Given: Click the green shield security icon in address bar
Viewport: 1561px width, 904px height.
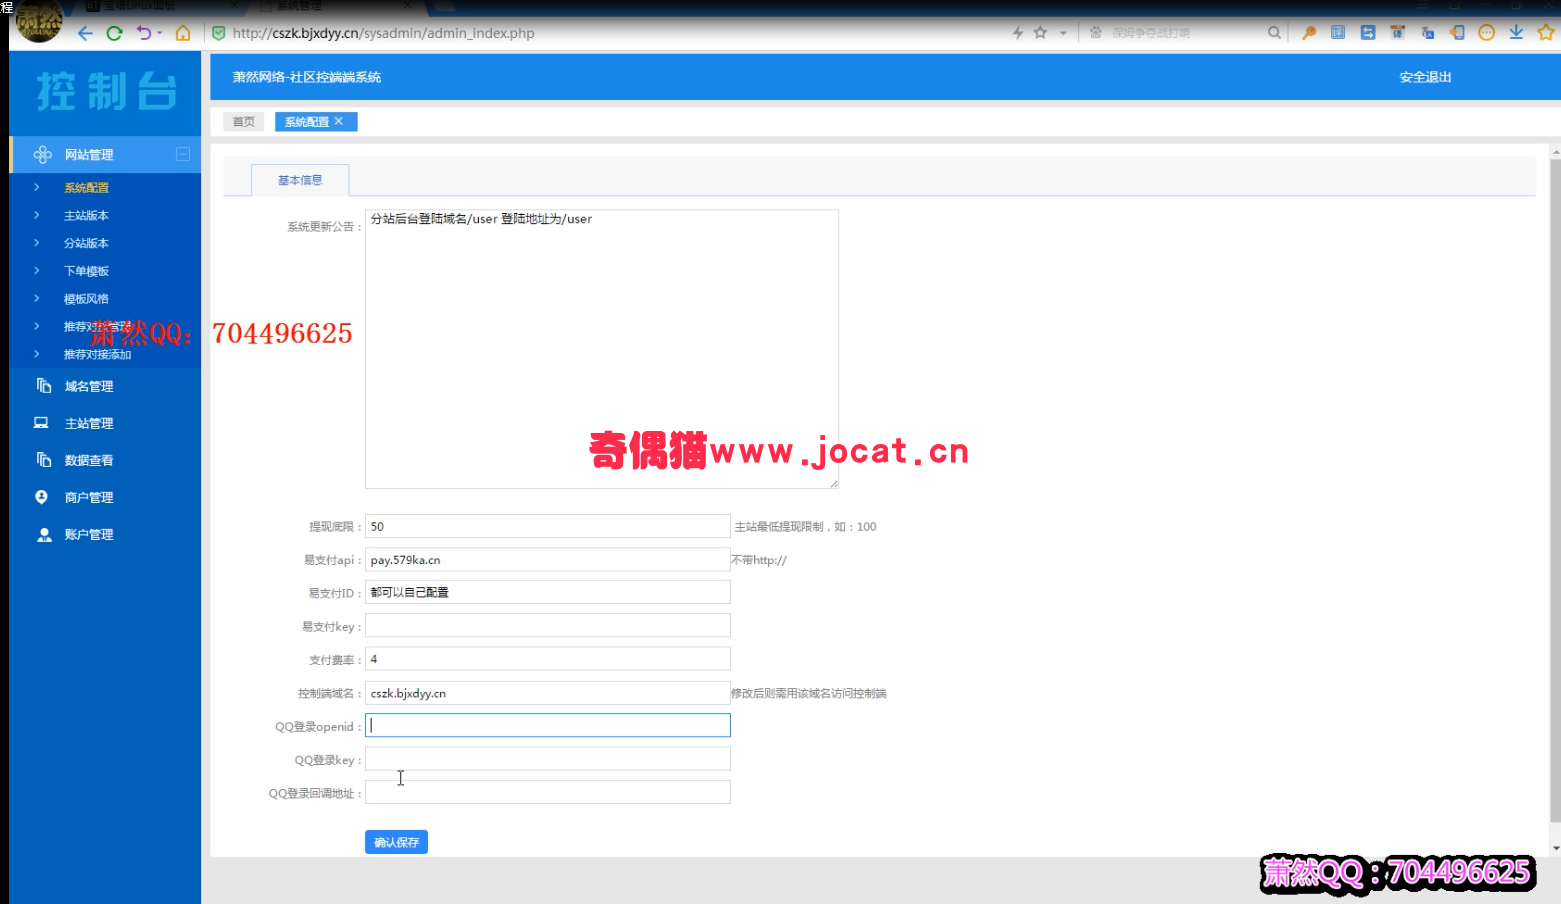Looking at the screenshot, I should click(219, 33).
